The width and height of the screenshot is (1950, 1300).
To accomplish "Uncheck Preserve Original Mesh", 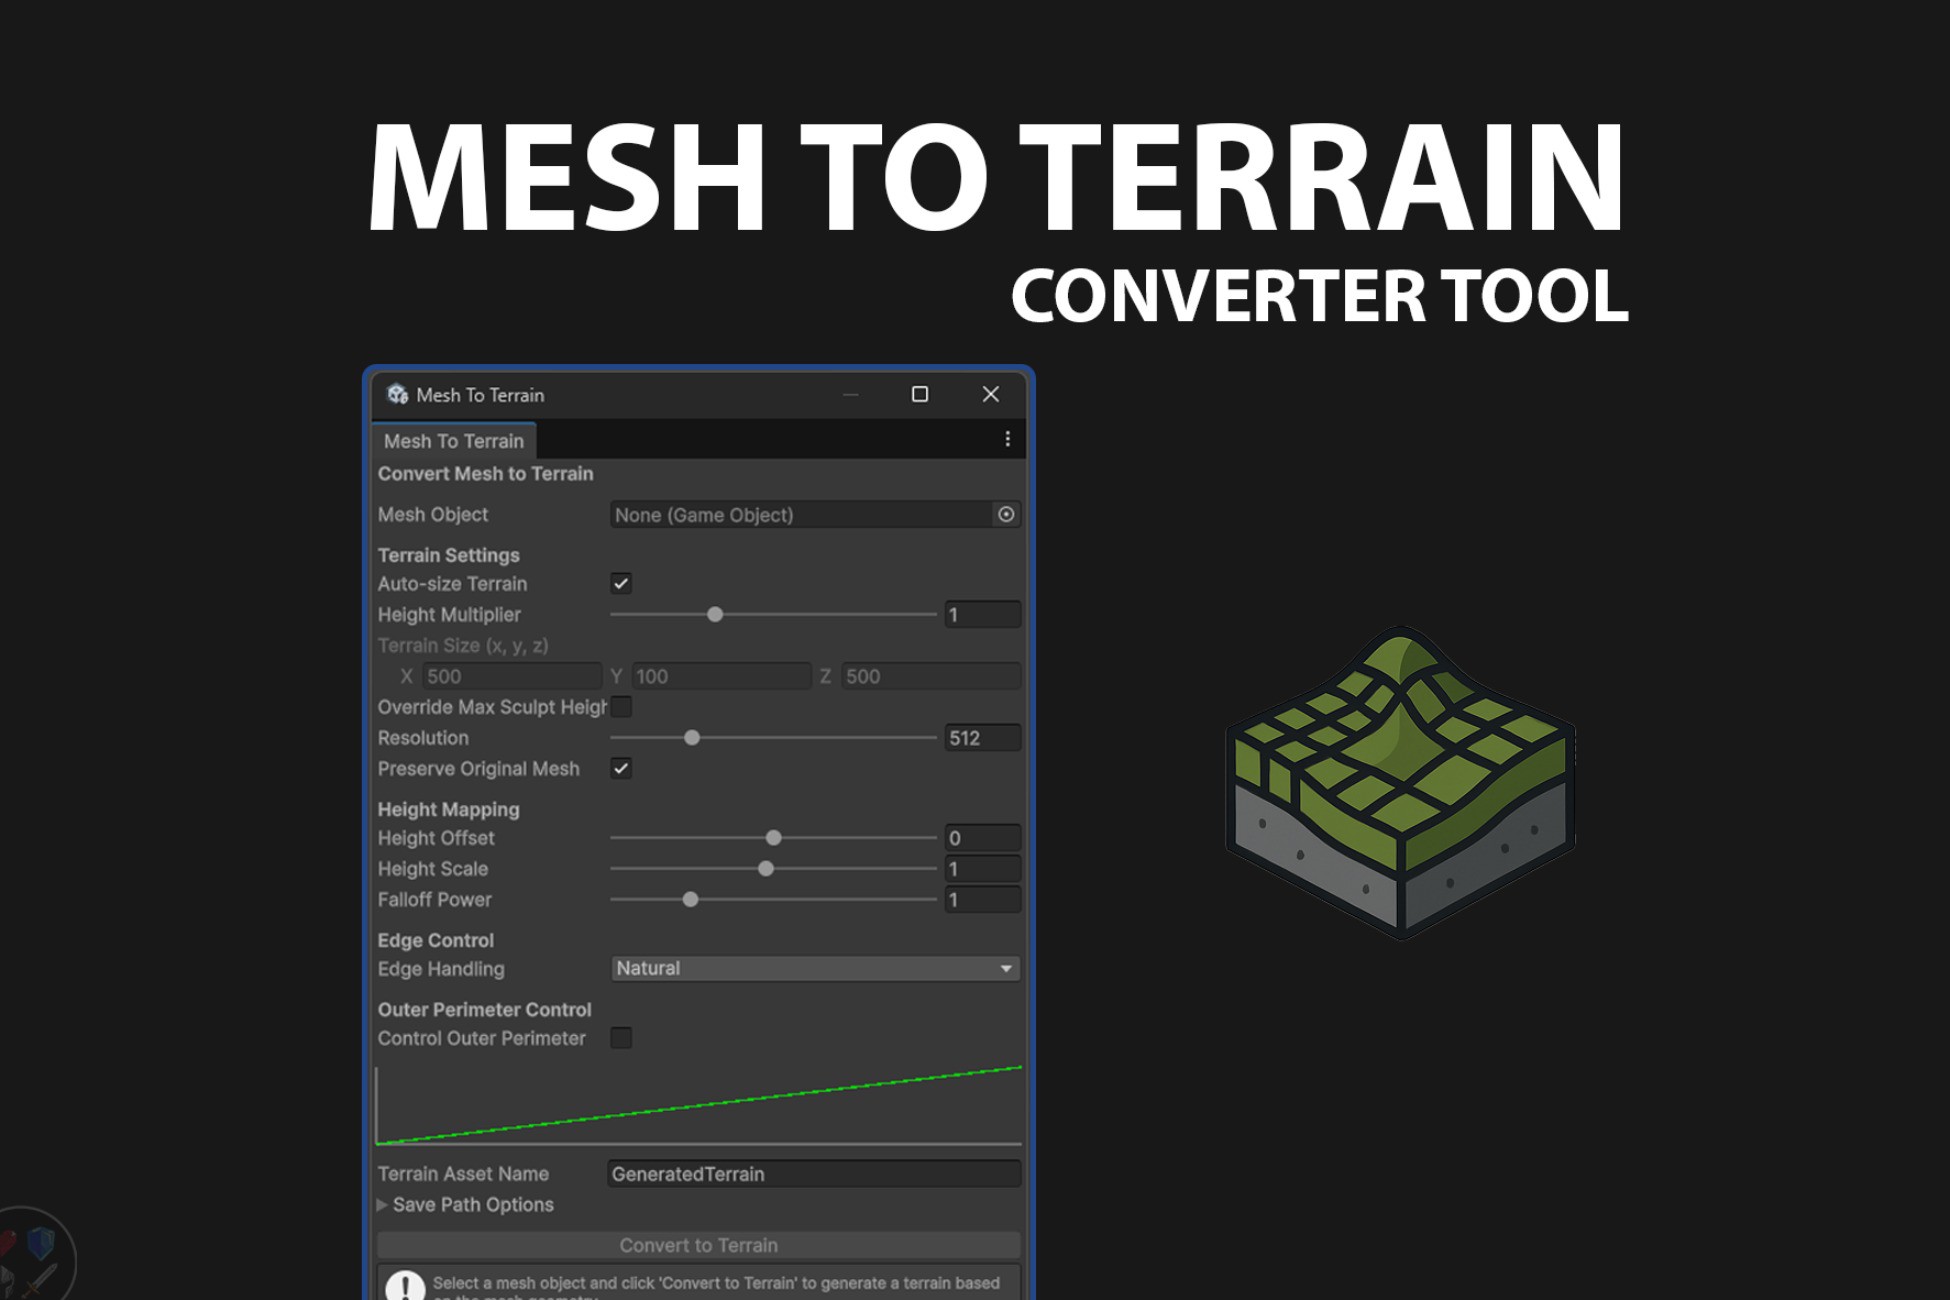I will [x=621, y=768].
